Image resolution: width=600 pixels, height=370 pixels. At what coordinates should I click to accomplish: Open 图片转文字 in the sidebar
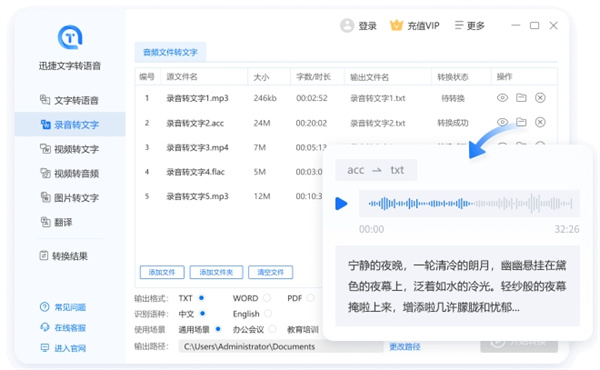tap(70, 198)
